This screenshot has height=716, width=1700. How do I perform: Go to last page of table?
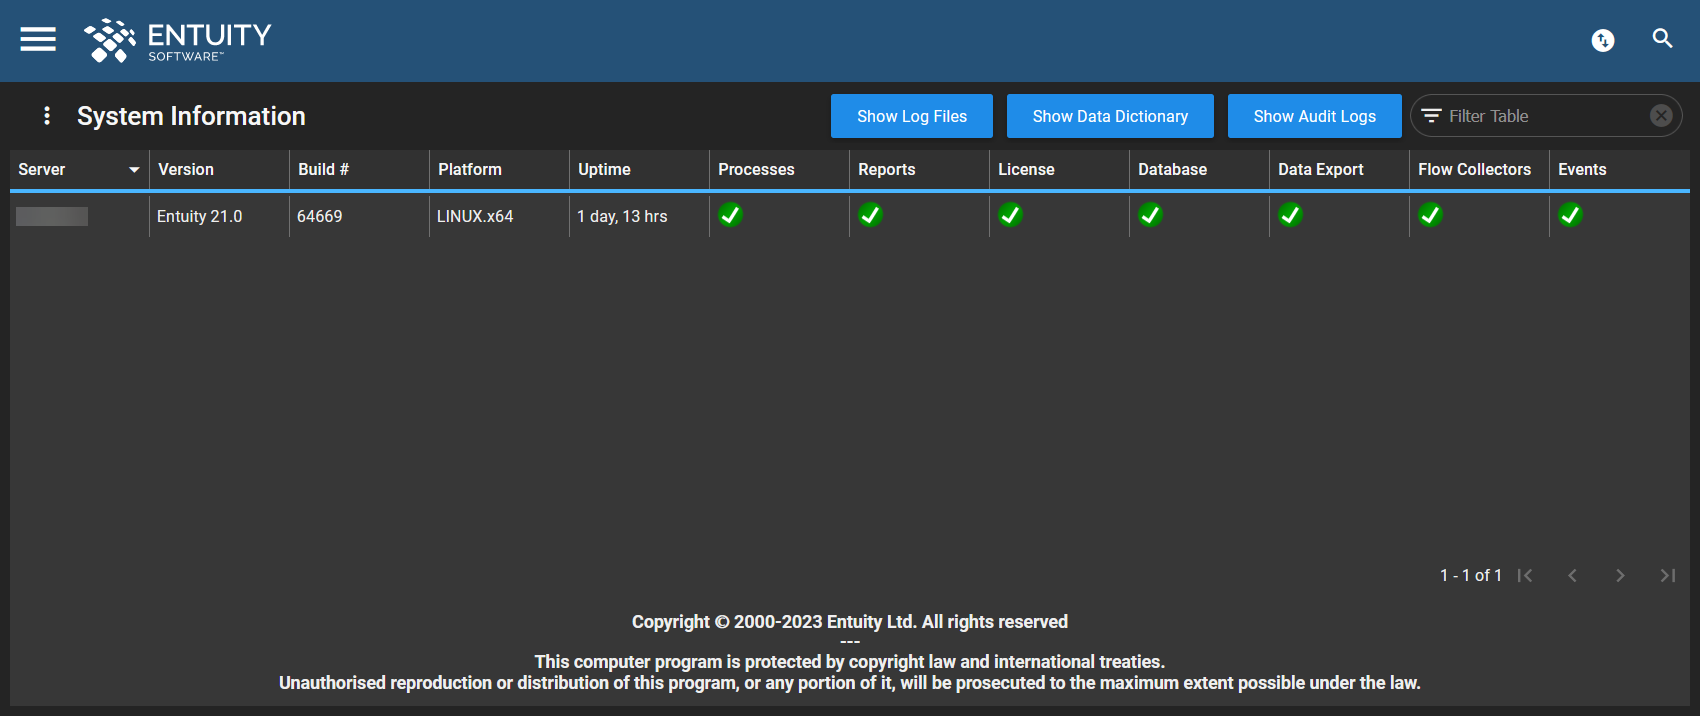pos(1667,575)
